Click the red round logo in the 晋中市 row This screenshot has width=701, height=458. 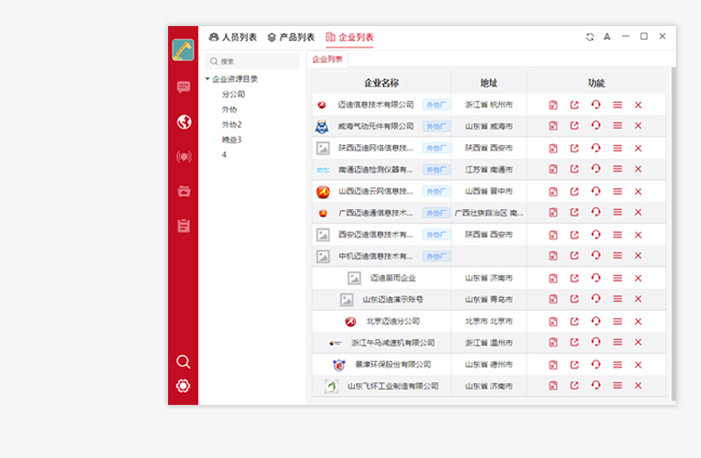323,192
